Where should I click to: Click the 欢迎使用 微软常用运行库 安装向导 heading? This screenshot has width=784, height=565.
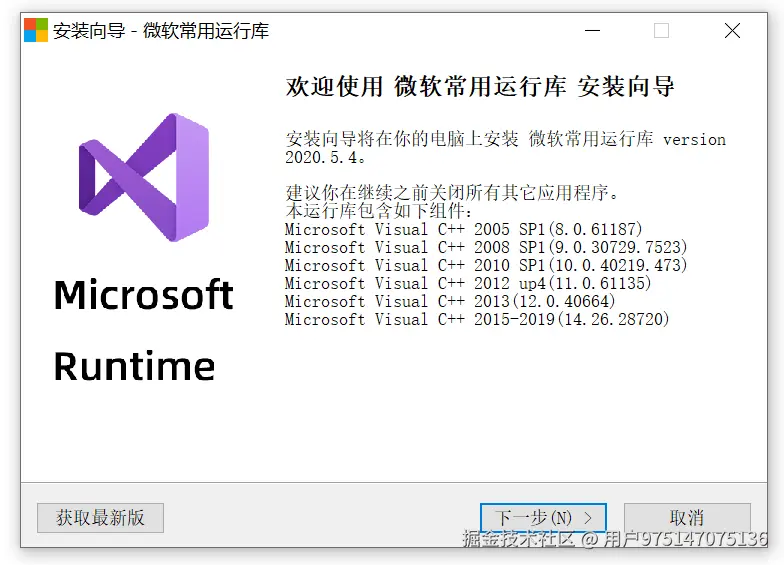pos(480,86)
